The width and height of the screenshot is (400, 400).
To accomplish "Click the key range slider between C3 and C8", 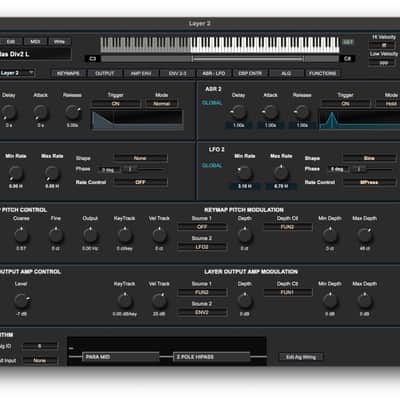I will 220,59.
